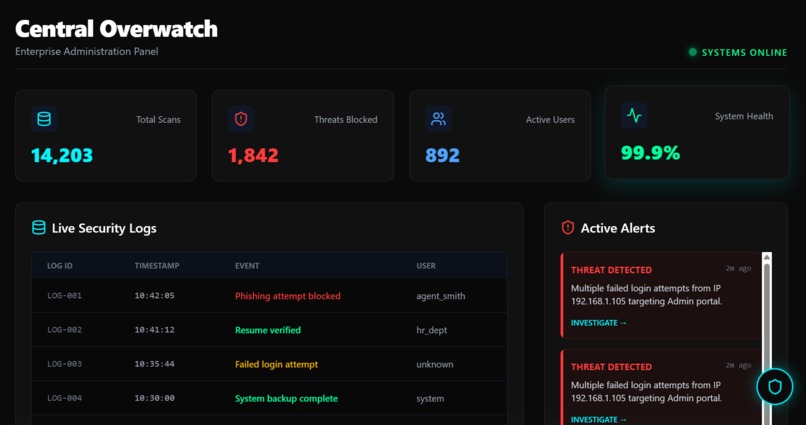Click the System Health label
The image size is (806, 425).
tap(744, 117)
